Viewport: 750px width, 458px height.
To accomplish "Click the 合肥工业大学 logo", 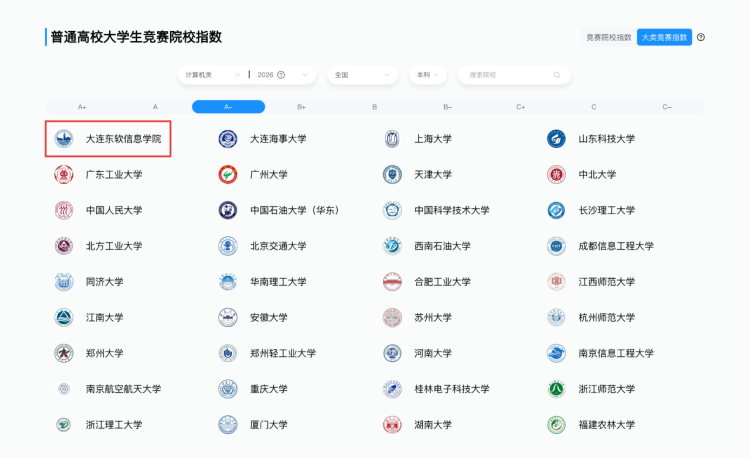I will tap(392, 282).
